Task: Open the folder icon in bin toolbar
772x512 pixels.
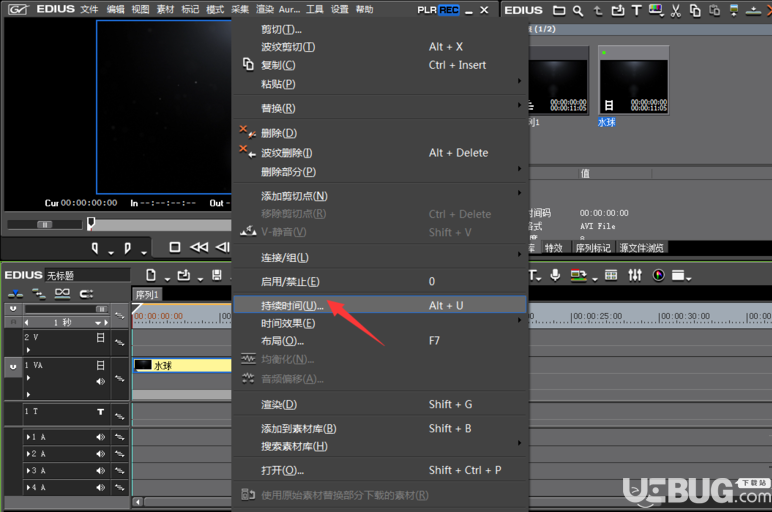Action: pos(559,10)
